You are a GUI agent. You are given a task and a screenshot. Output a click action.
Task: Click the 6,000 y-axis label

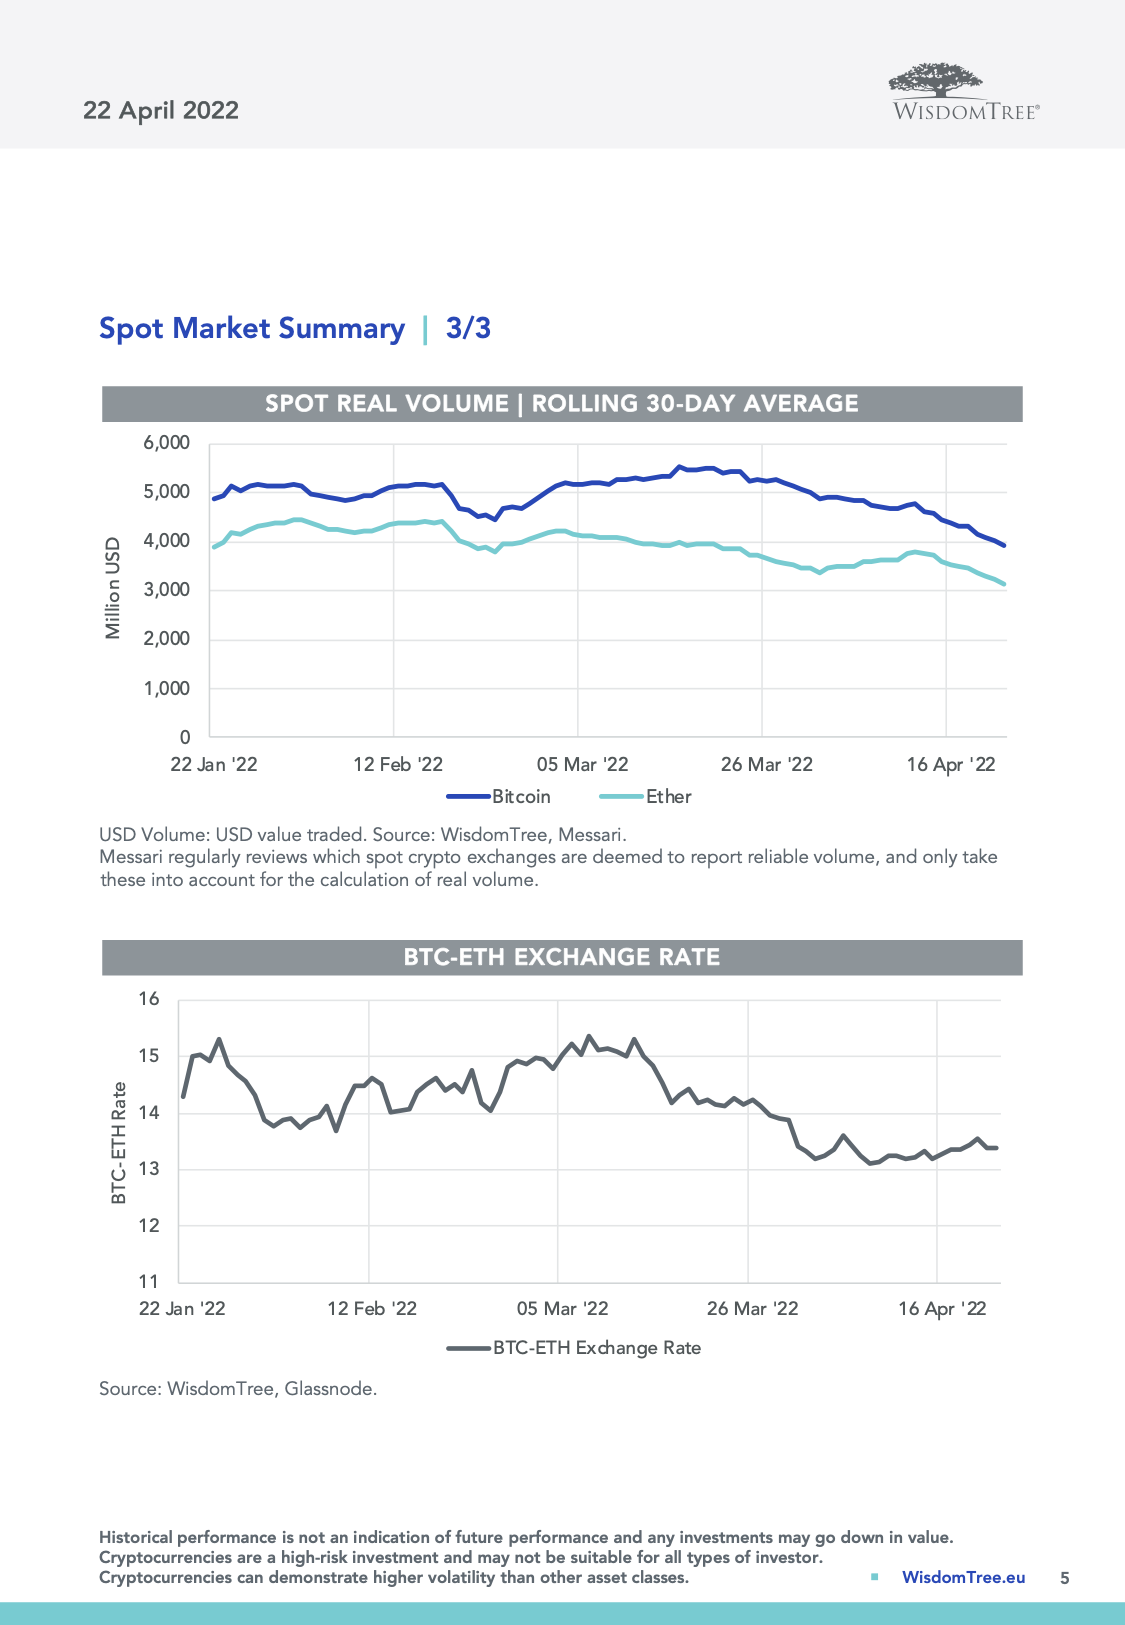point(166,443)
